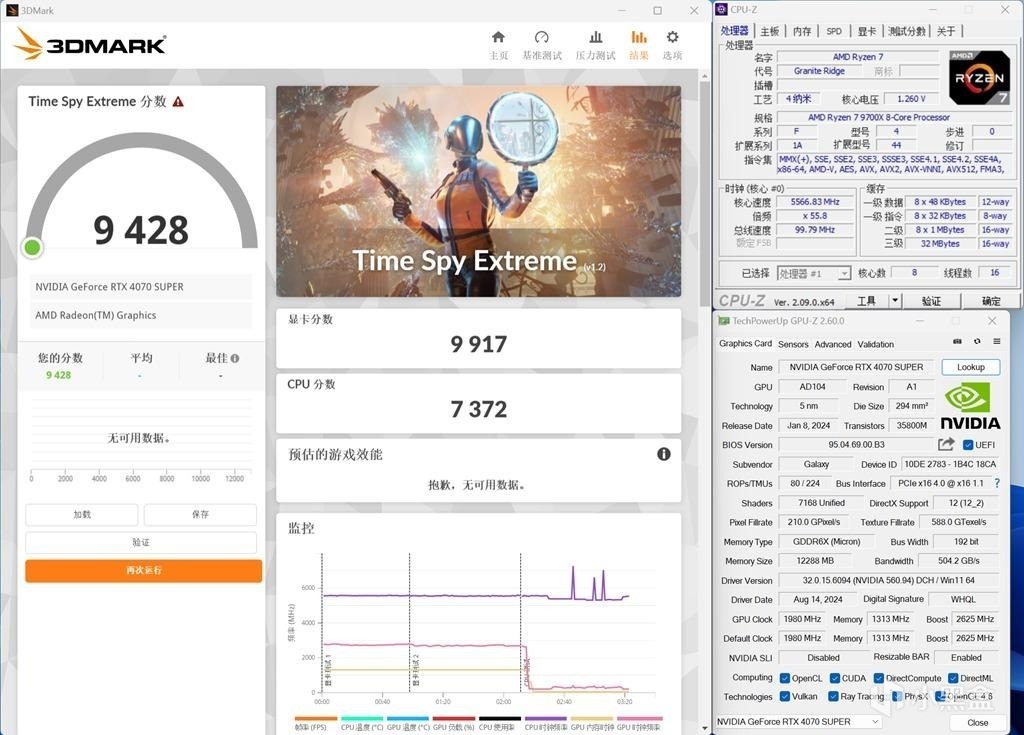Switch to the Advanced tab in GPU-Z
The height and width of the screenshot is (735, 1024).
coord(833,344)
